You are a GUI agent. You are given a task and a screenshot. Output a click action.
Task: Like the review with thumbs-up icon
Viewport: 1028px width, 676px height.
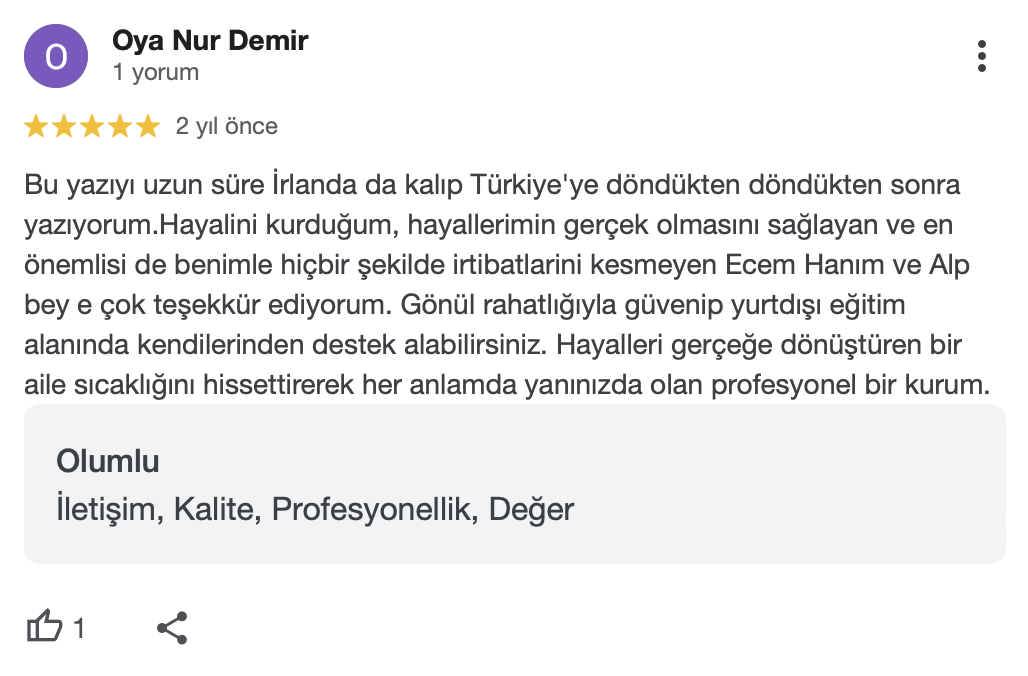pyautogui.click(x=44, y=627)
